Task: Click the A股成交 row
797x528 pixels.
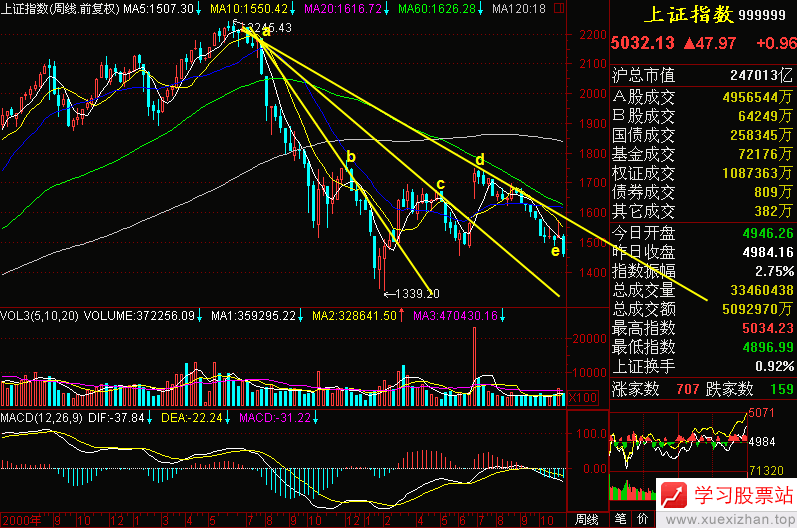Action: tap(702, 97)
